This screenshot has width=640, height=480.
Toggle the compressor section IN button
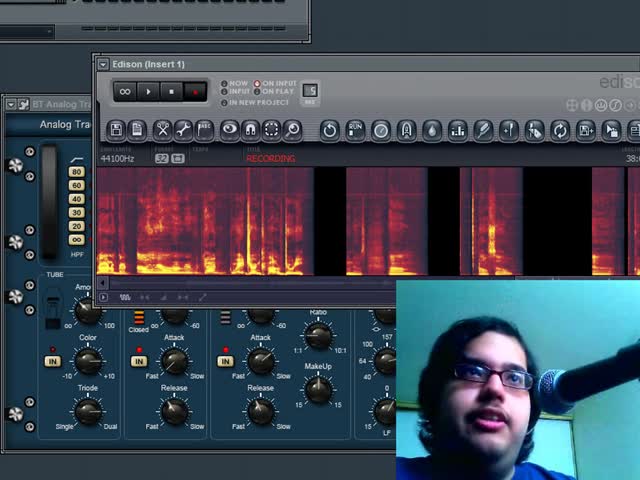pyautogui.click(x=225, y=362)
